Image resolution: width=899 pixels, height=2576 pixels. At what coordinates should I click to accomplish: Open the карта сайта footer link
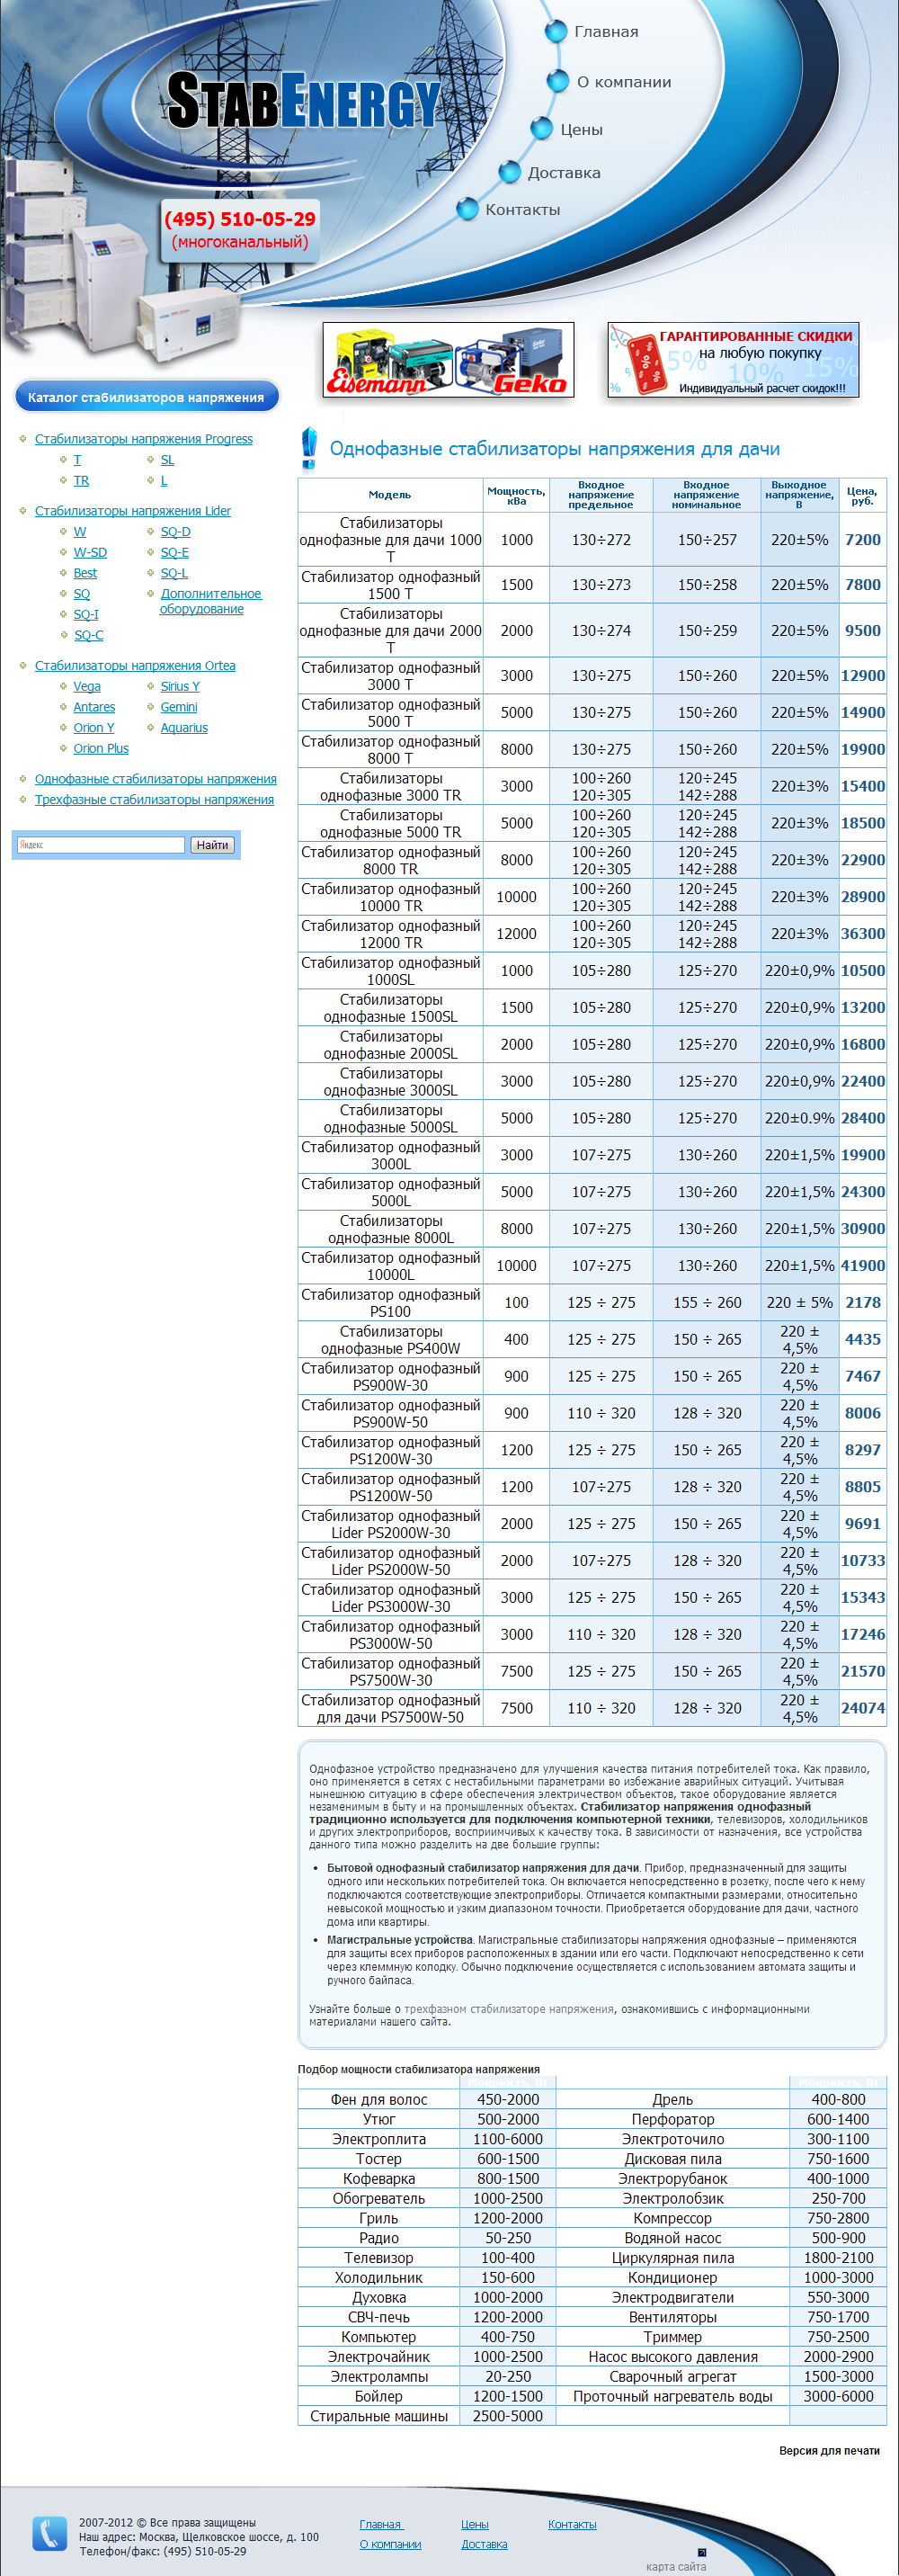pos(676,2567)
